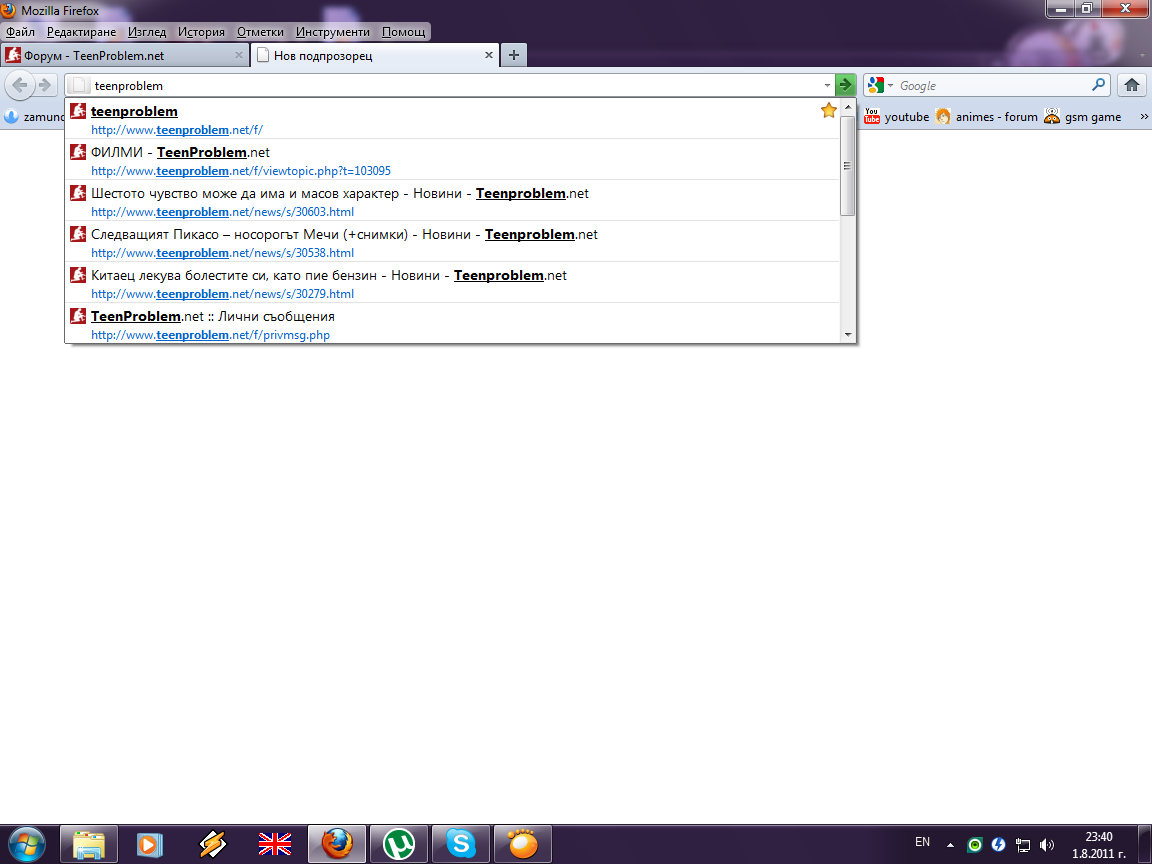Viewport: 1152px width, 864px height.
Task: Click the suggestion list scroll-down arrow
Action: [848, 334]
